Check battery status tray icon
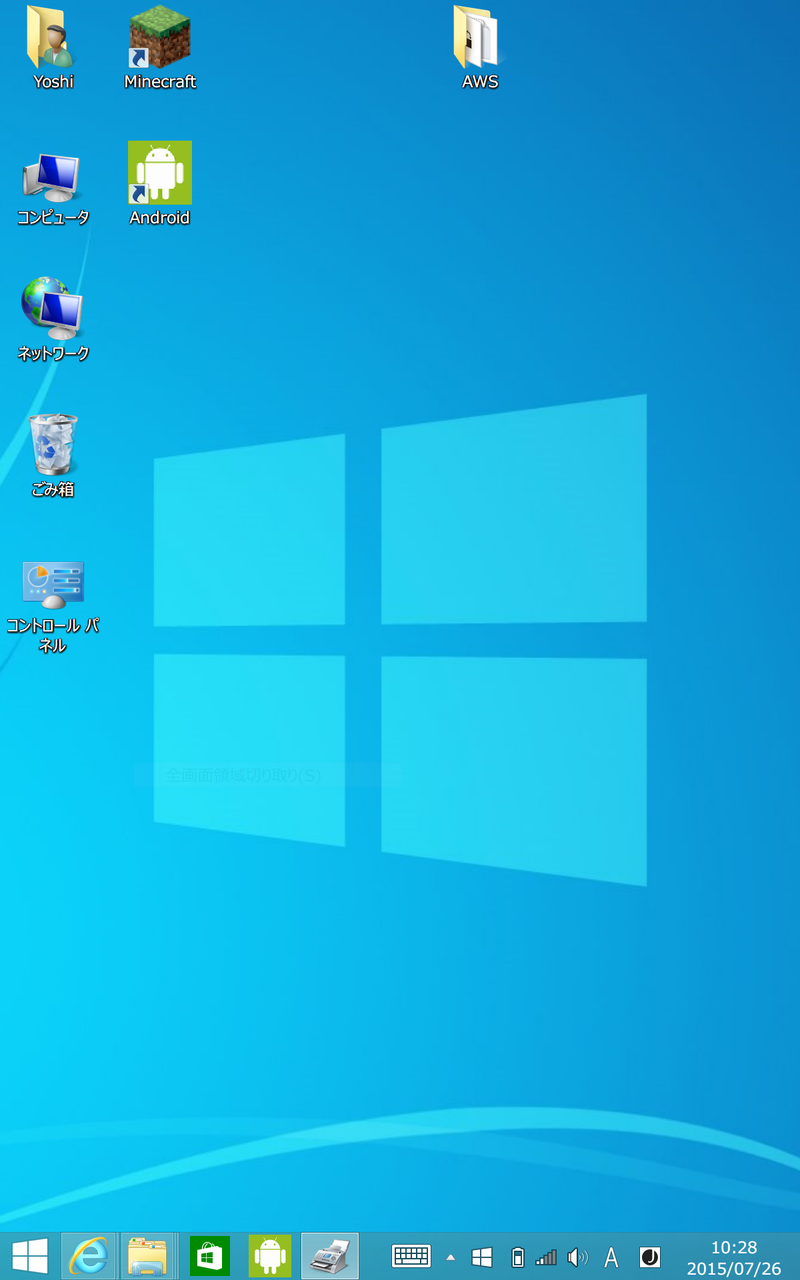This screenshot has width=800, height=1280. point(517,1257)
